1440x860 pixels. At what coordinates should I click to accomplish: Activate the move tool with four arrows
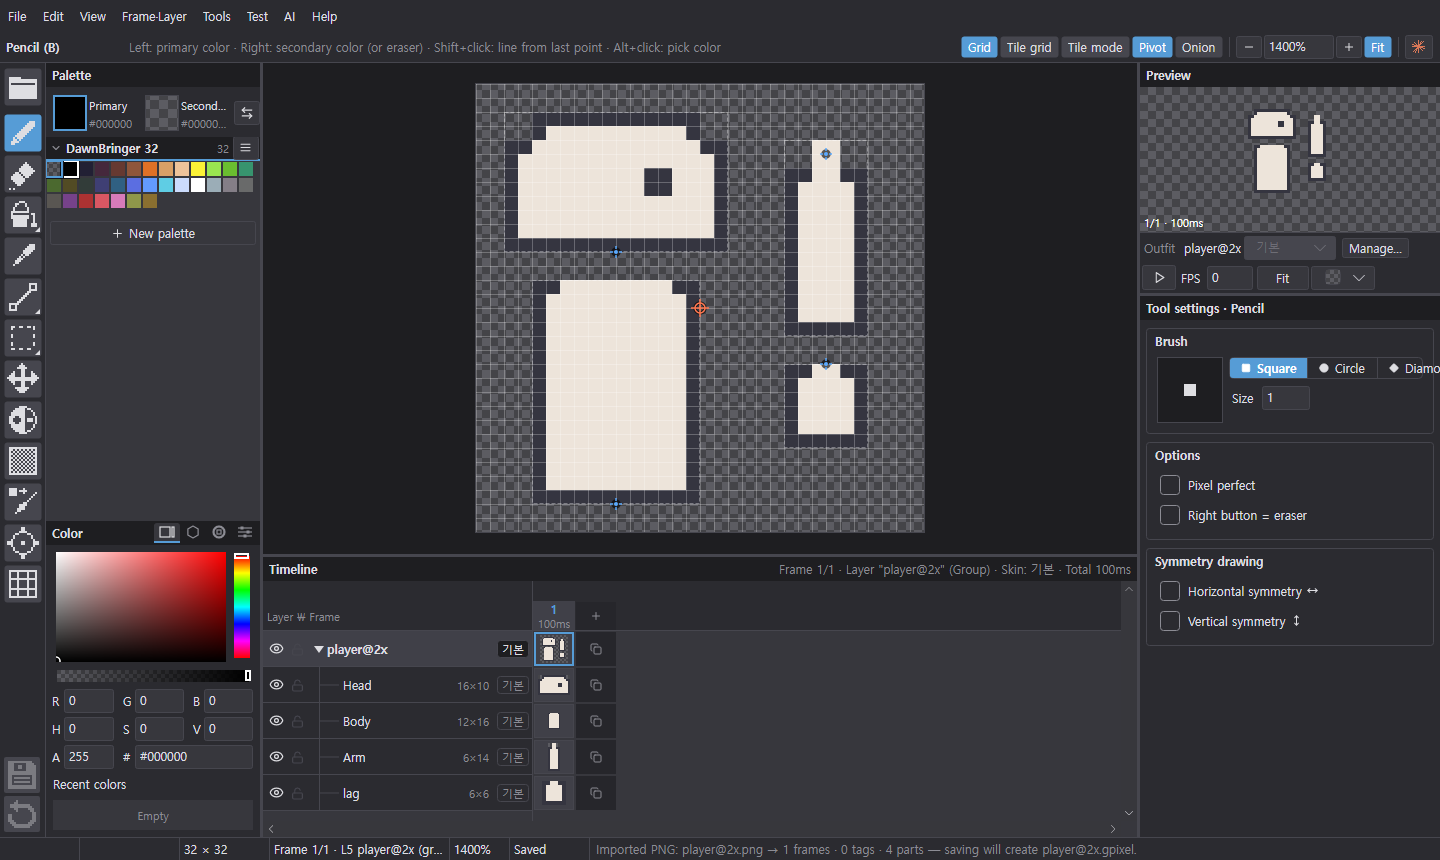coord(23,379)
